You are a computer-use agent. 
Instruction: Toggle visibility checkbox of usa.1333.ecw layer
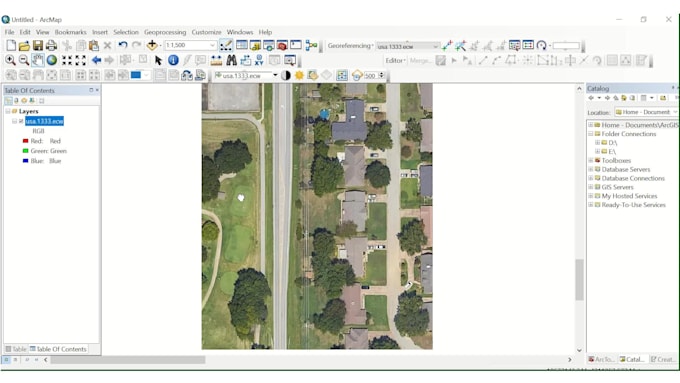[x=21, y=121]
